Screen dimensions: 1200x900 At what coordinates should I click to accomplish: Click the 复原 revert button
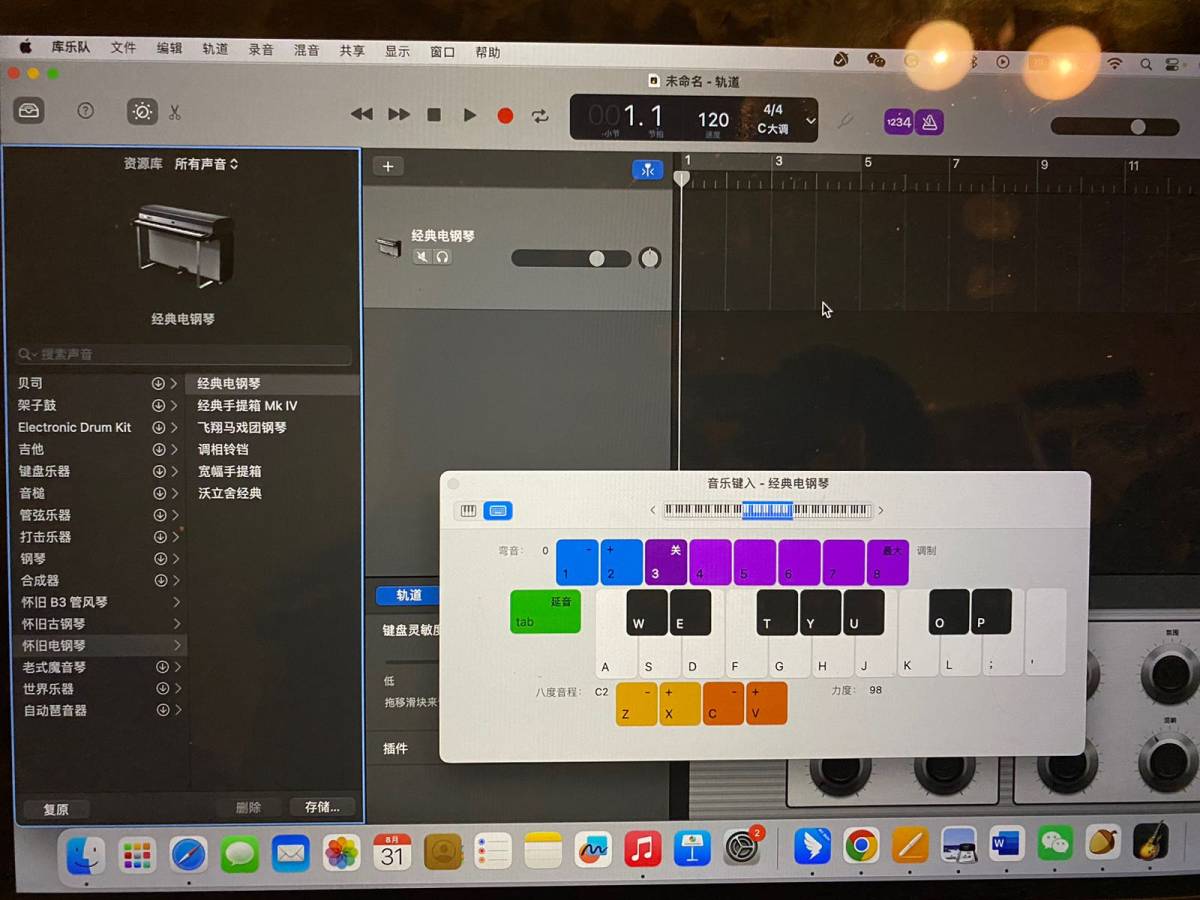tap(56, 809)
